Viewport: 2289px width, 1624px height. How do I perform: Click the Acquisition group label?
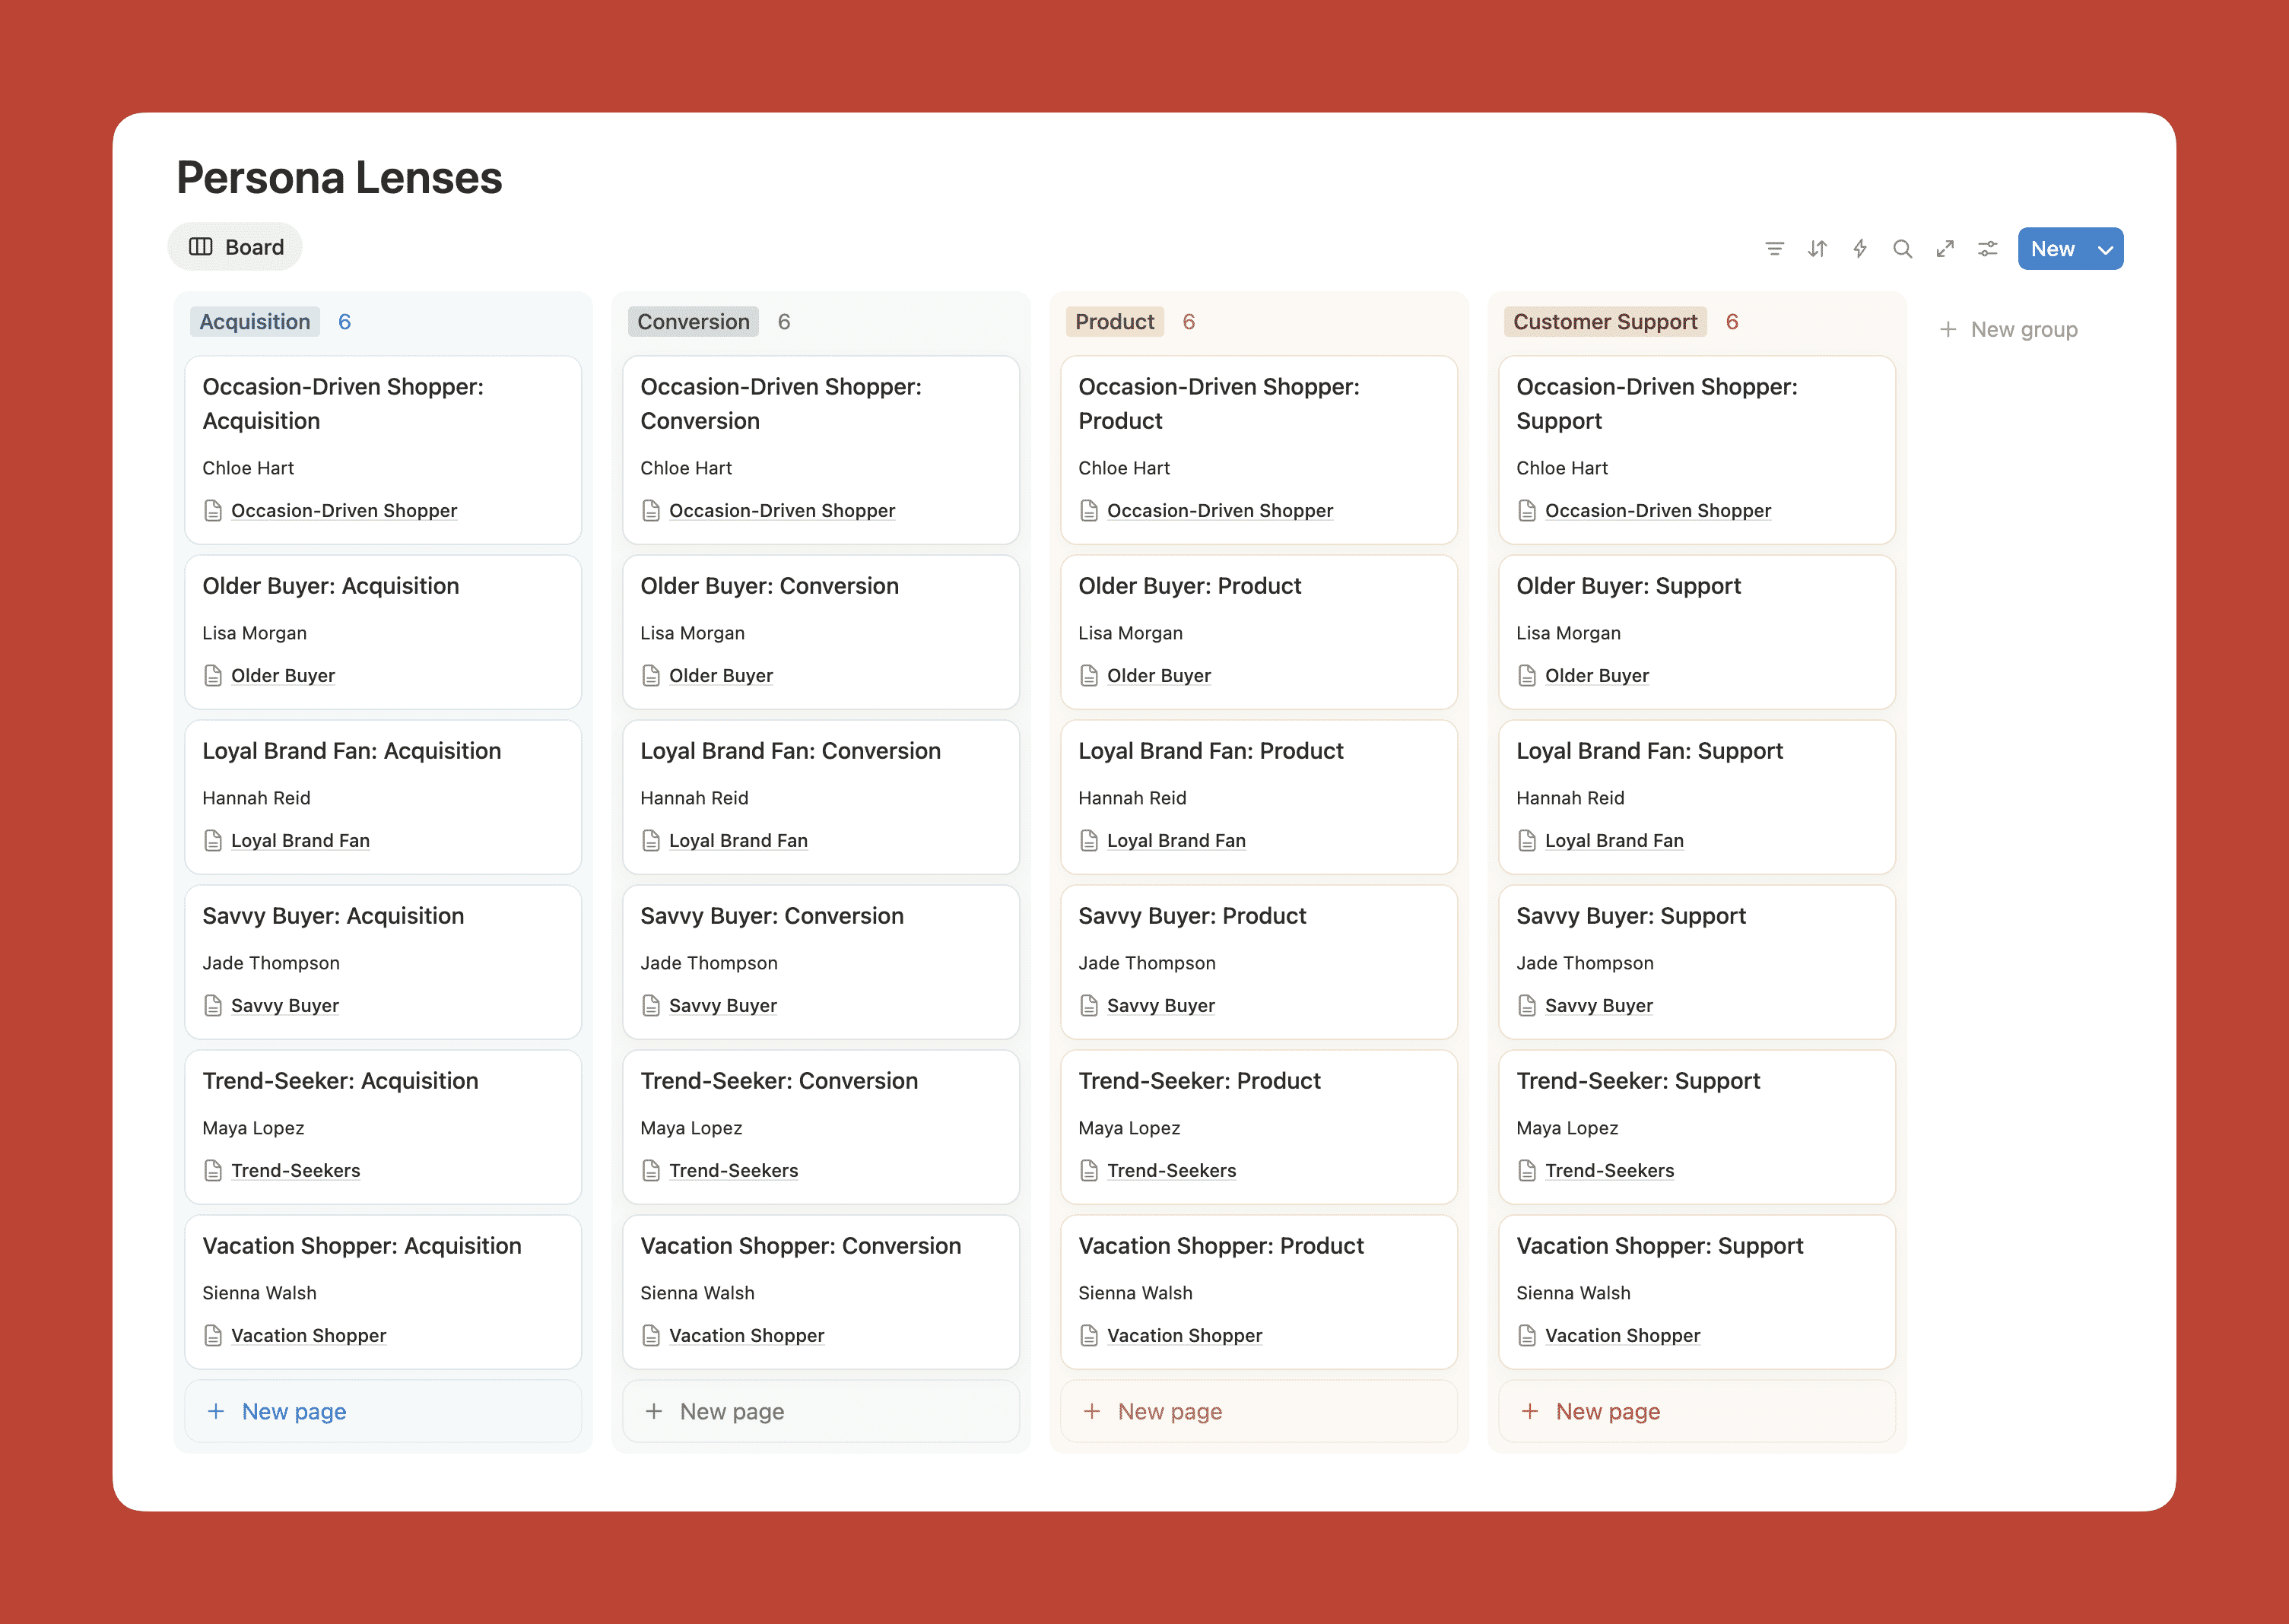coord(254,322)
